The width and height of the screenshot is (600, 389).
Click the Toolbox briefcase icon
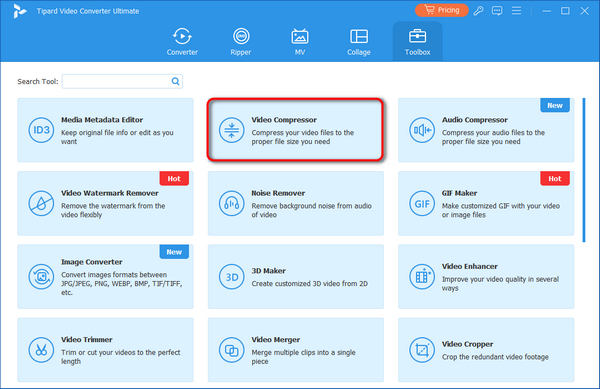(417, 36)
